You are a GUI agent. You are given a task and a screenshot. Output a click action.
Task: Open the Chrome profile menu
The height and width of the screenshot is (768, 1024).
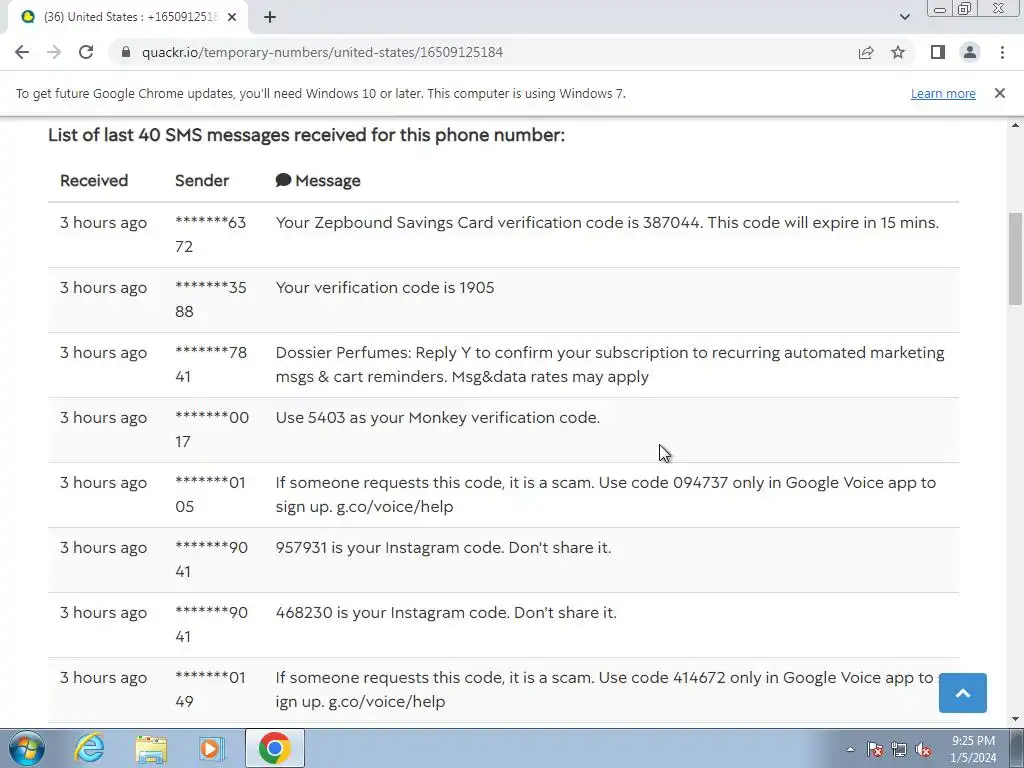pos(970,52)
